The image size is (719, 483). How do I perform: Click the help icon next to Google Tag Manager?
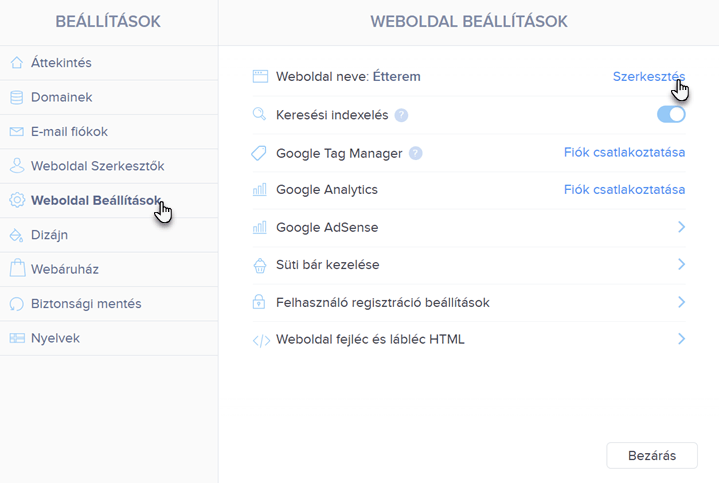pyautogui.click(x=415, y=153)
